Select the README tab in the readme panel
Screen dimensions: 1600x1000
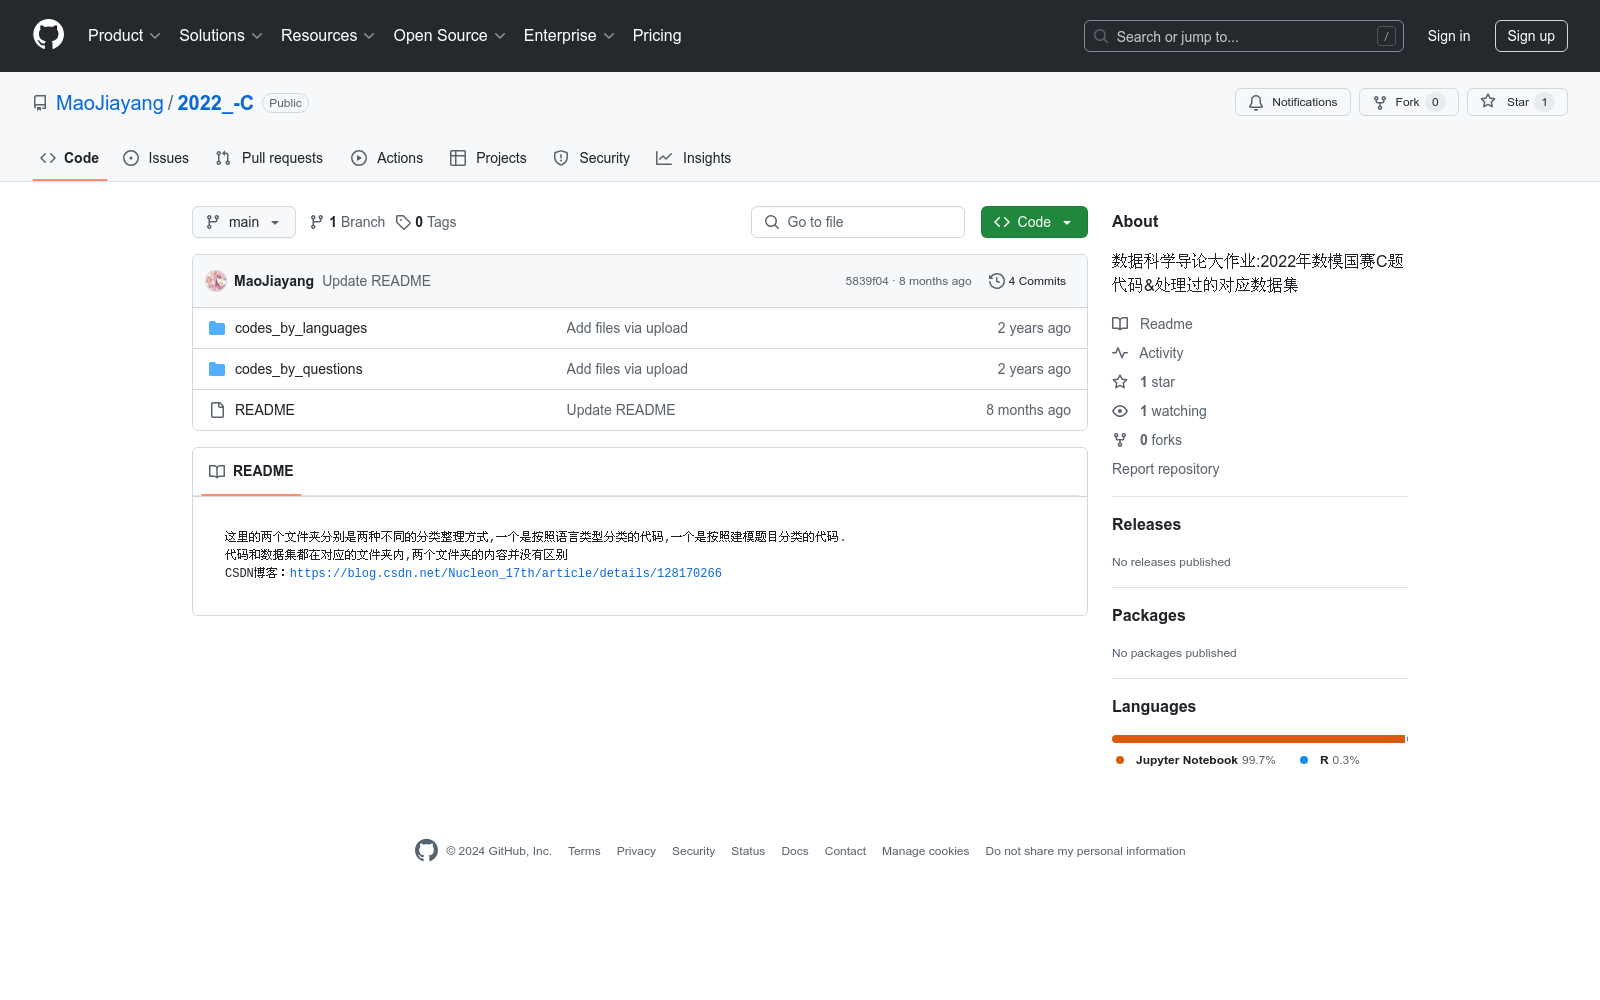[x=251, y=471]
